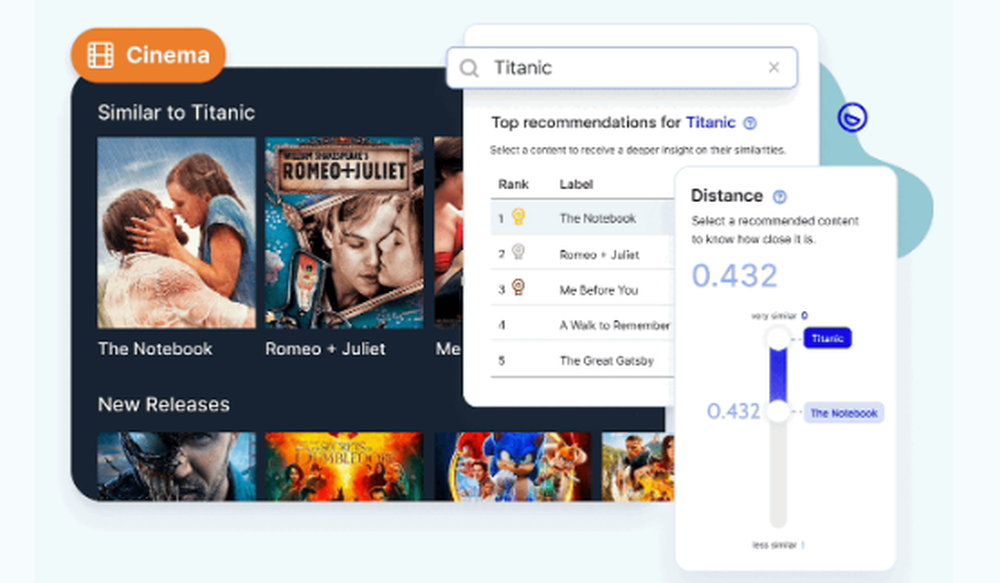Open the fourth new release jungle poster

pyautogui.click(x=638, y=466)
